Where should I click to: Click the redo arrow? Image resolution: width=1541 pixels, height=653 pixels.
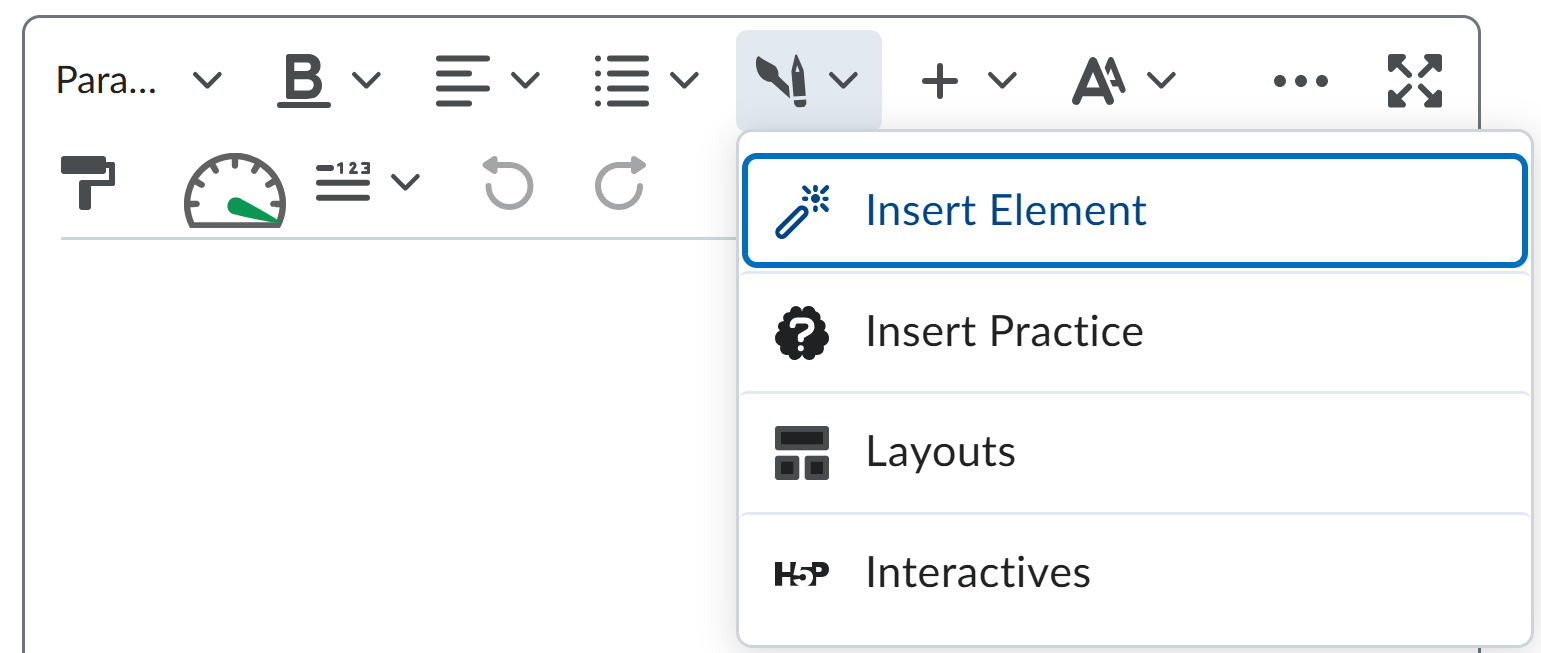(620, 182)
